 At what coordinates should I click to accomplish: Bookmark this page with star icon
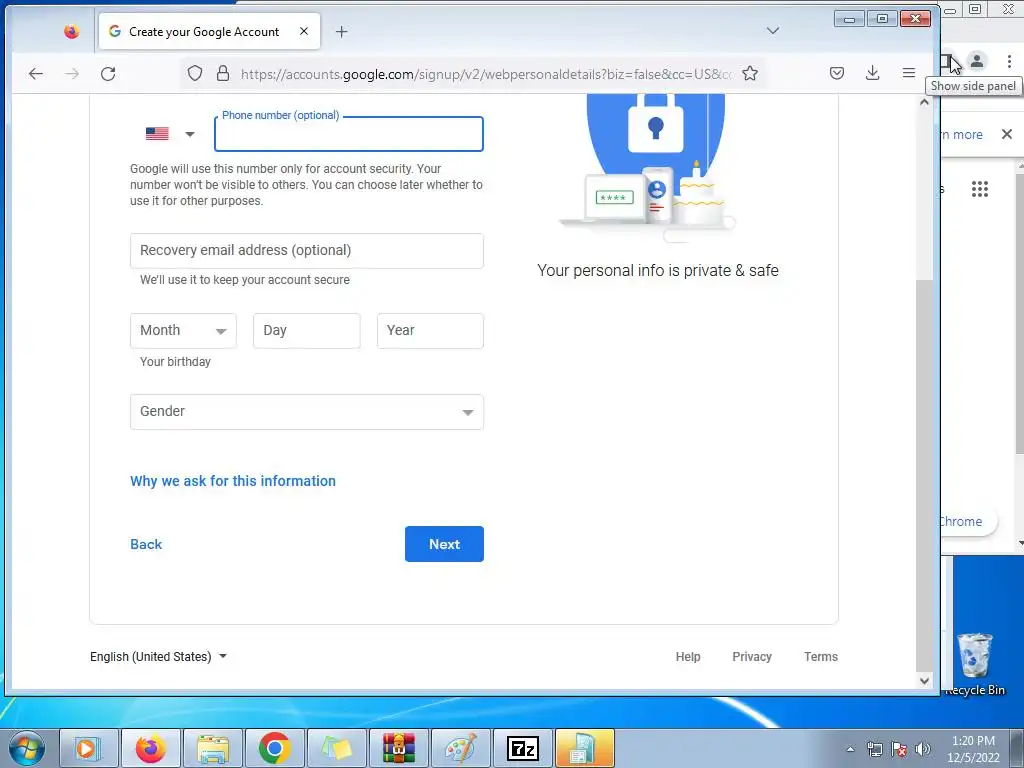pyautogui.click(x=750, y=73)
